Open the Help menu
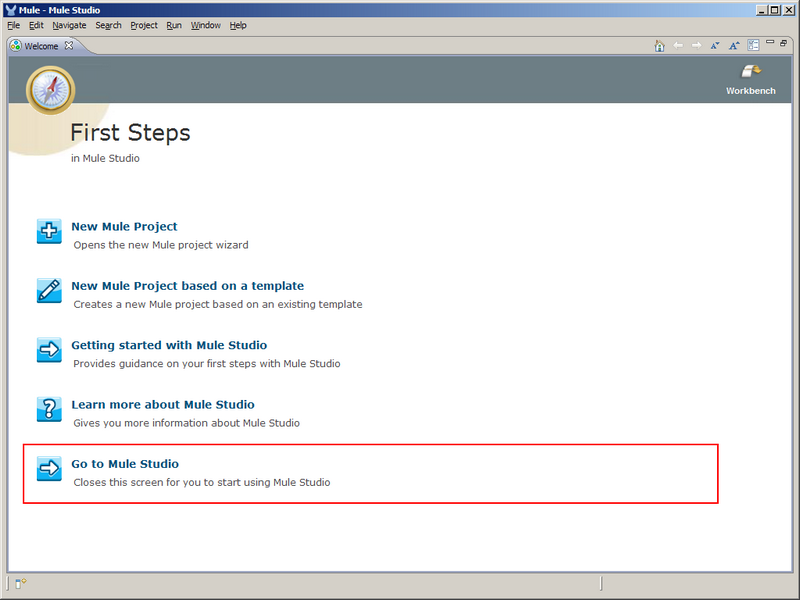Viewport: 800px width, 600px height. click(238, 25)
